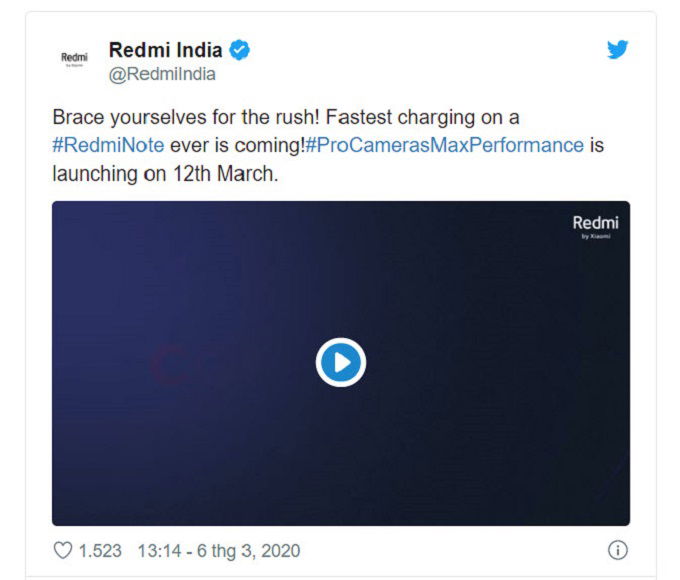This screenshot has height=580, width=680.
Task: Click the faint red circle in video
Action: click(x=171, y=365)
